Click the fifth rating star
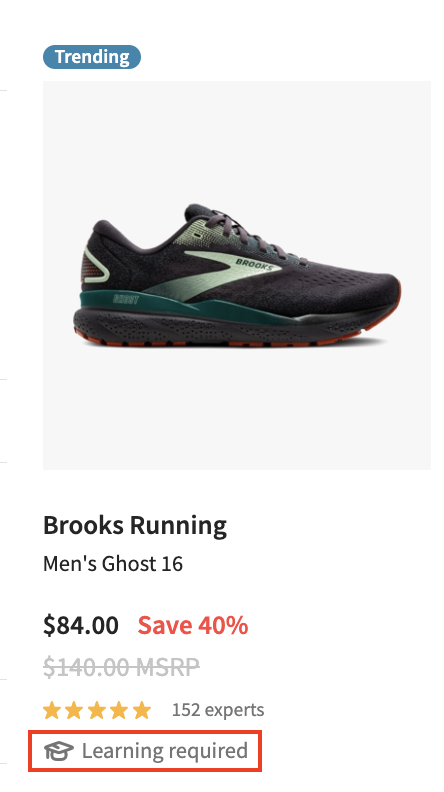Image resolution: width=444 pixels, height=792 pixels. [142, 710]
